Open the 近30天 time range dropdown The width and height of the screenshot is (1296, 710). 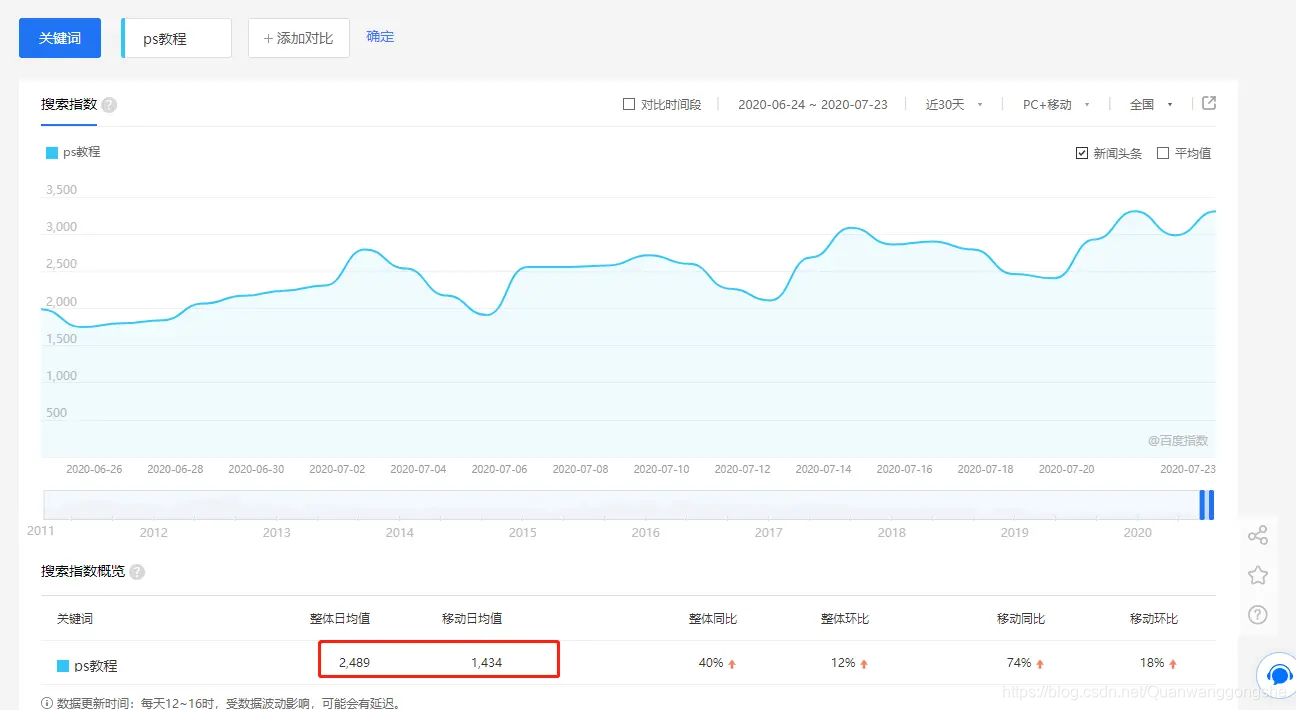(954, 104)
